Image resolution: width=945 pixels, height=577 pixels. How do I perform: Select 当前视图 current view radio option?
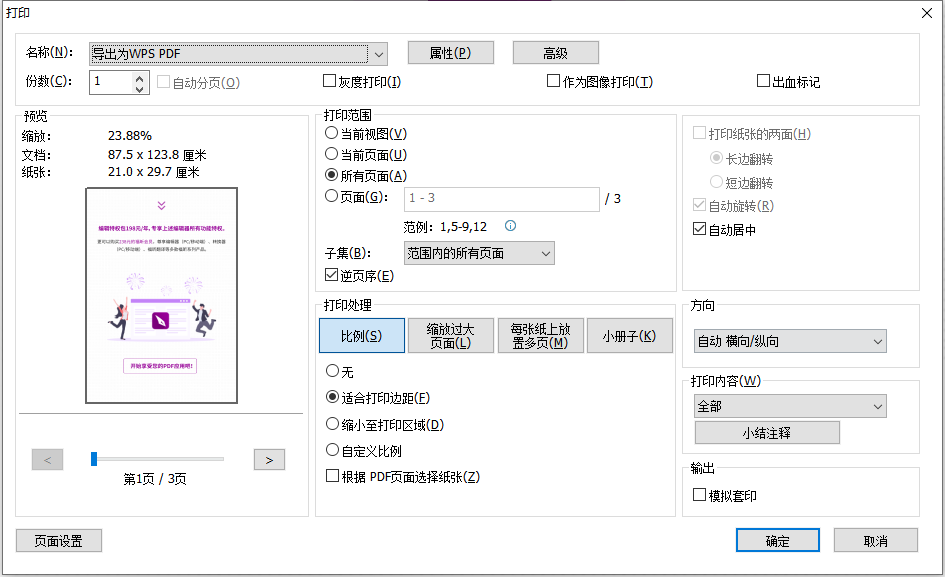coord(330,132)
